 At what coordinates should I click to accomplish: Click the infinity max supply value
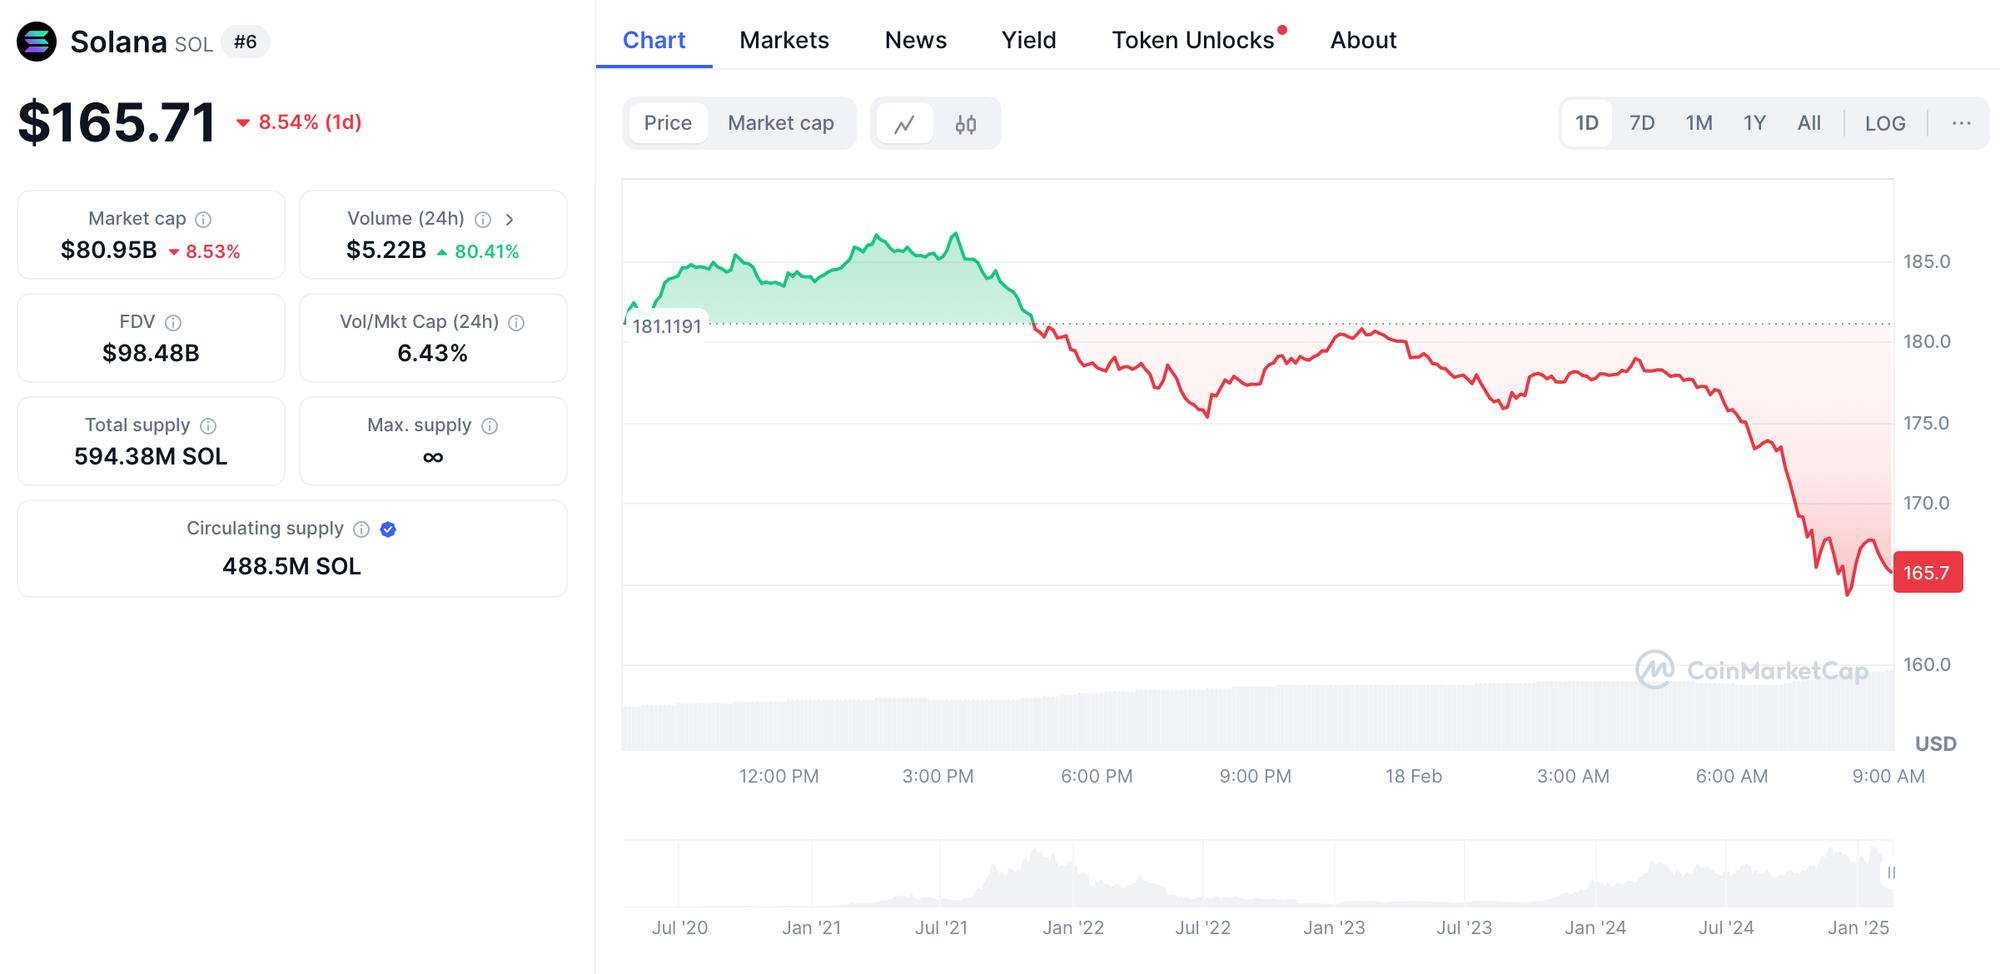click(433, 457)
